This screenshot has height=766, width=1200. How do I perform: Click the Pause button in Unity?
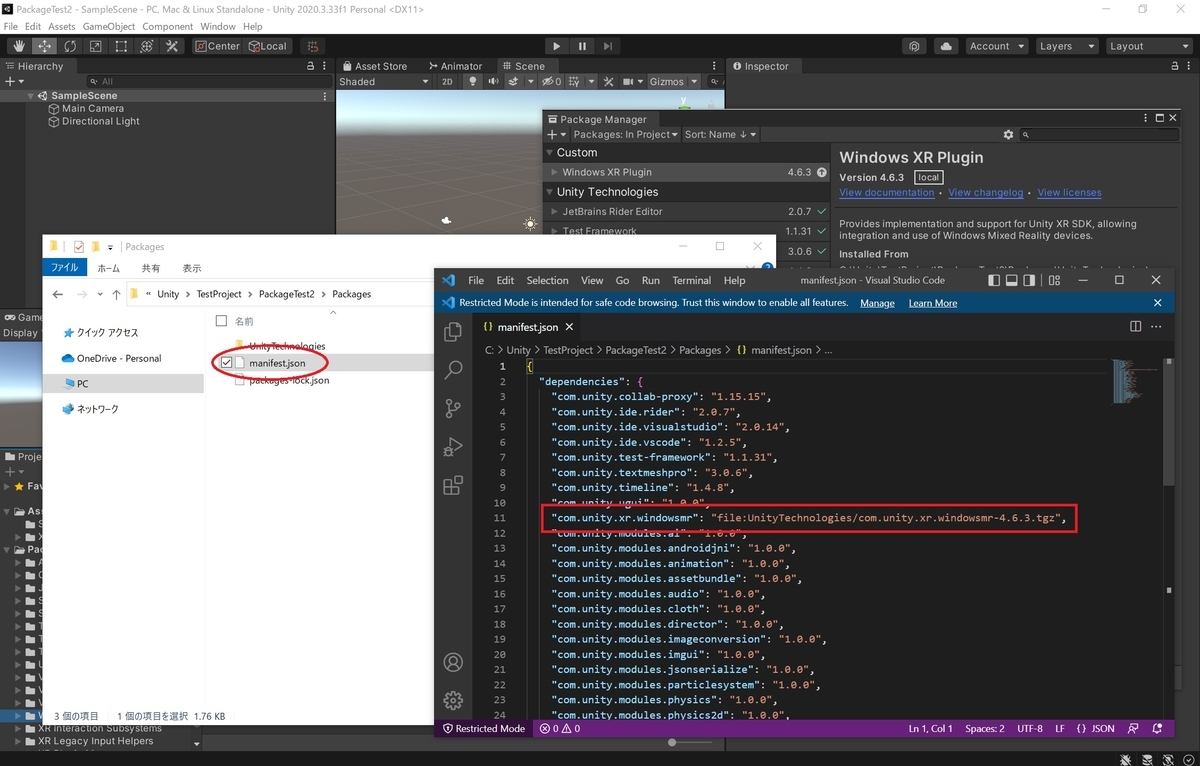pyautogui.click(x=582, y=46)
